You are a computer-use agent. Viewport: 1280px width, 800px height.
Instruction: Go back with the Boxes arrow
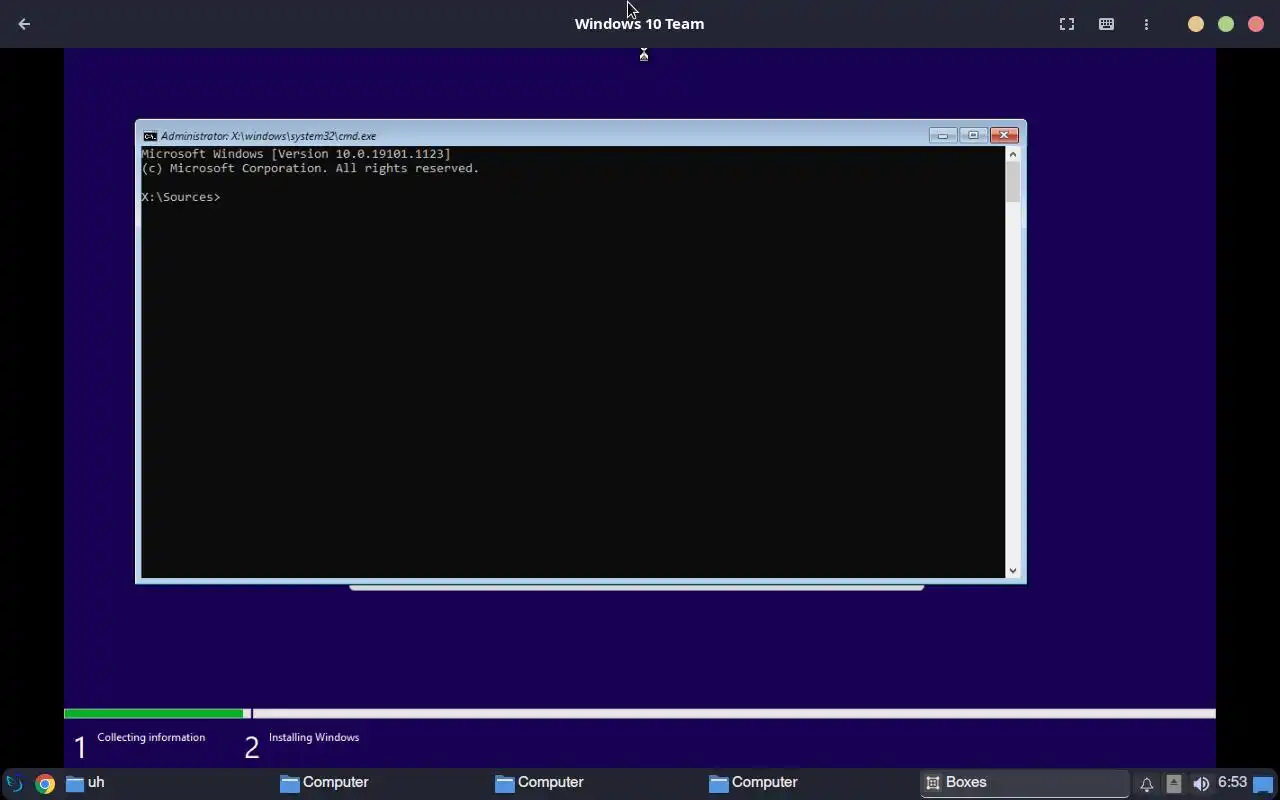click(24, 24)
